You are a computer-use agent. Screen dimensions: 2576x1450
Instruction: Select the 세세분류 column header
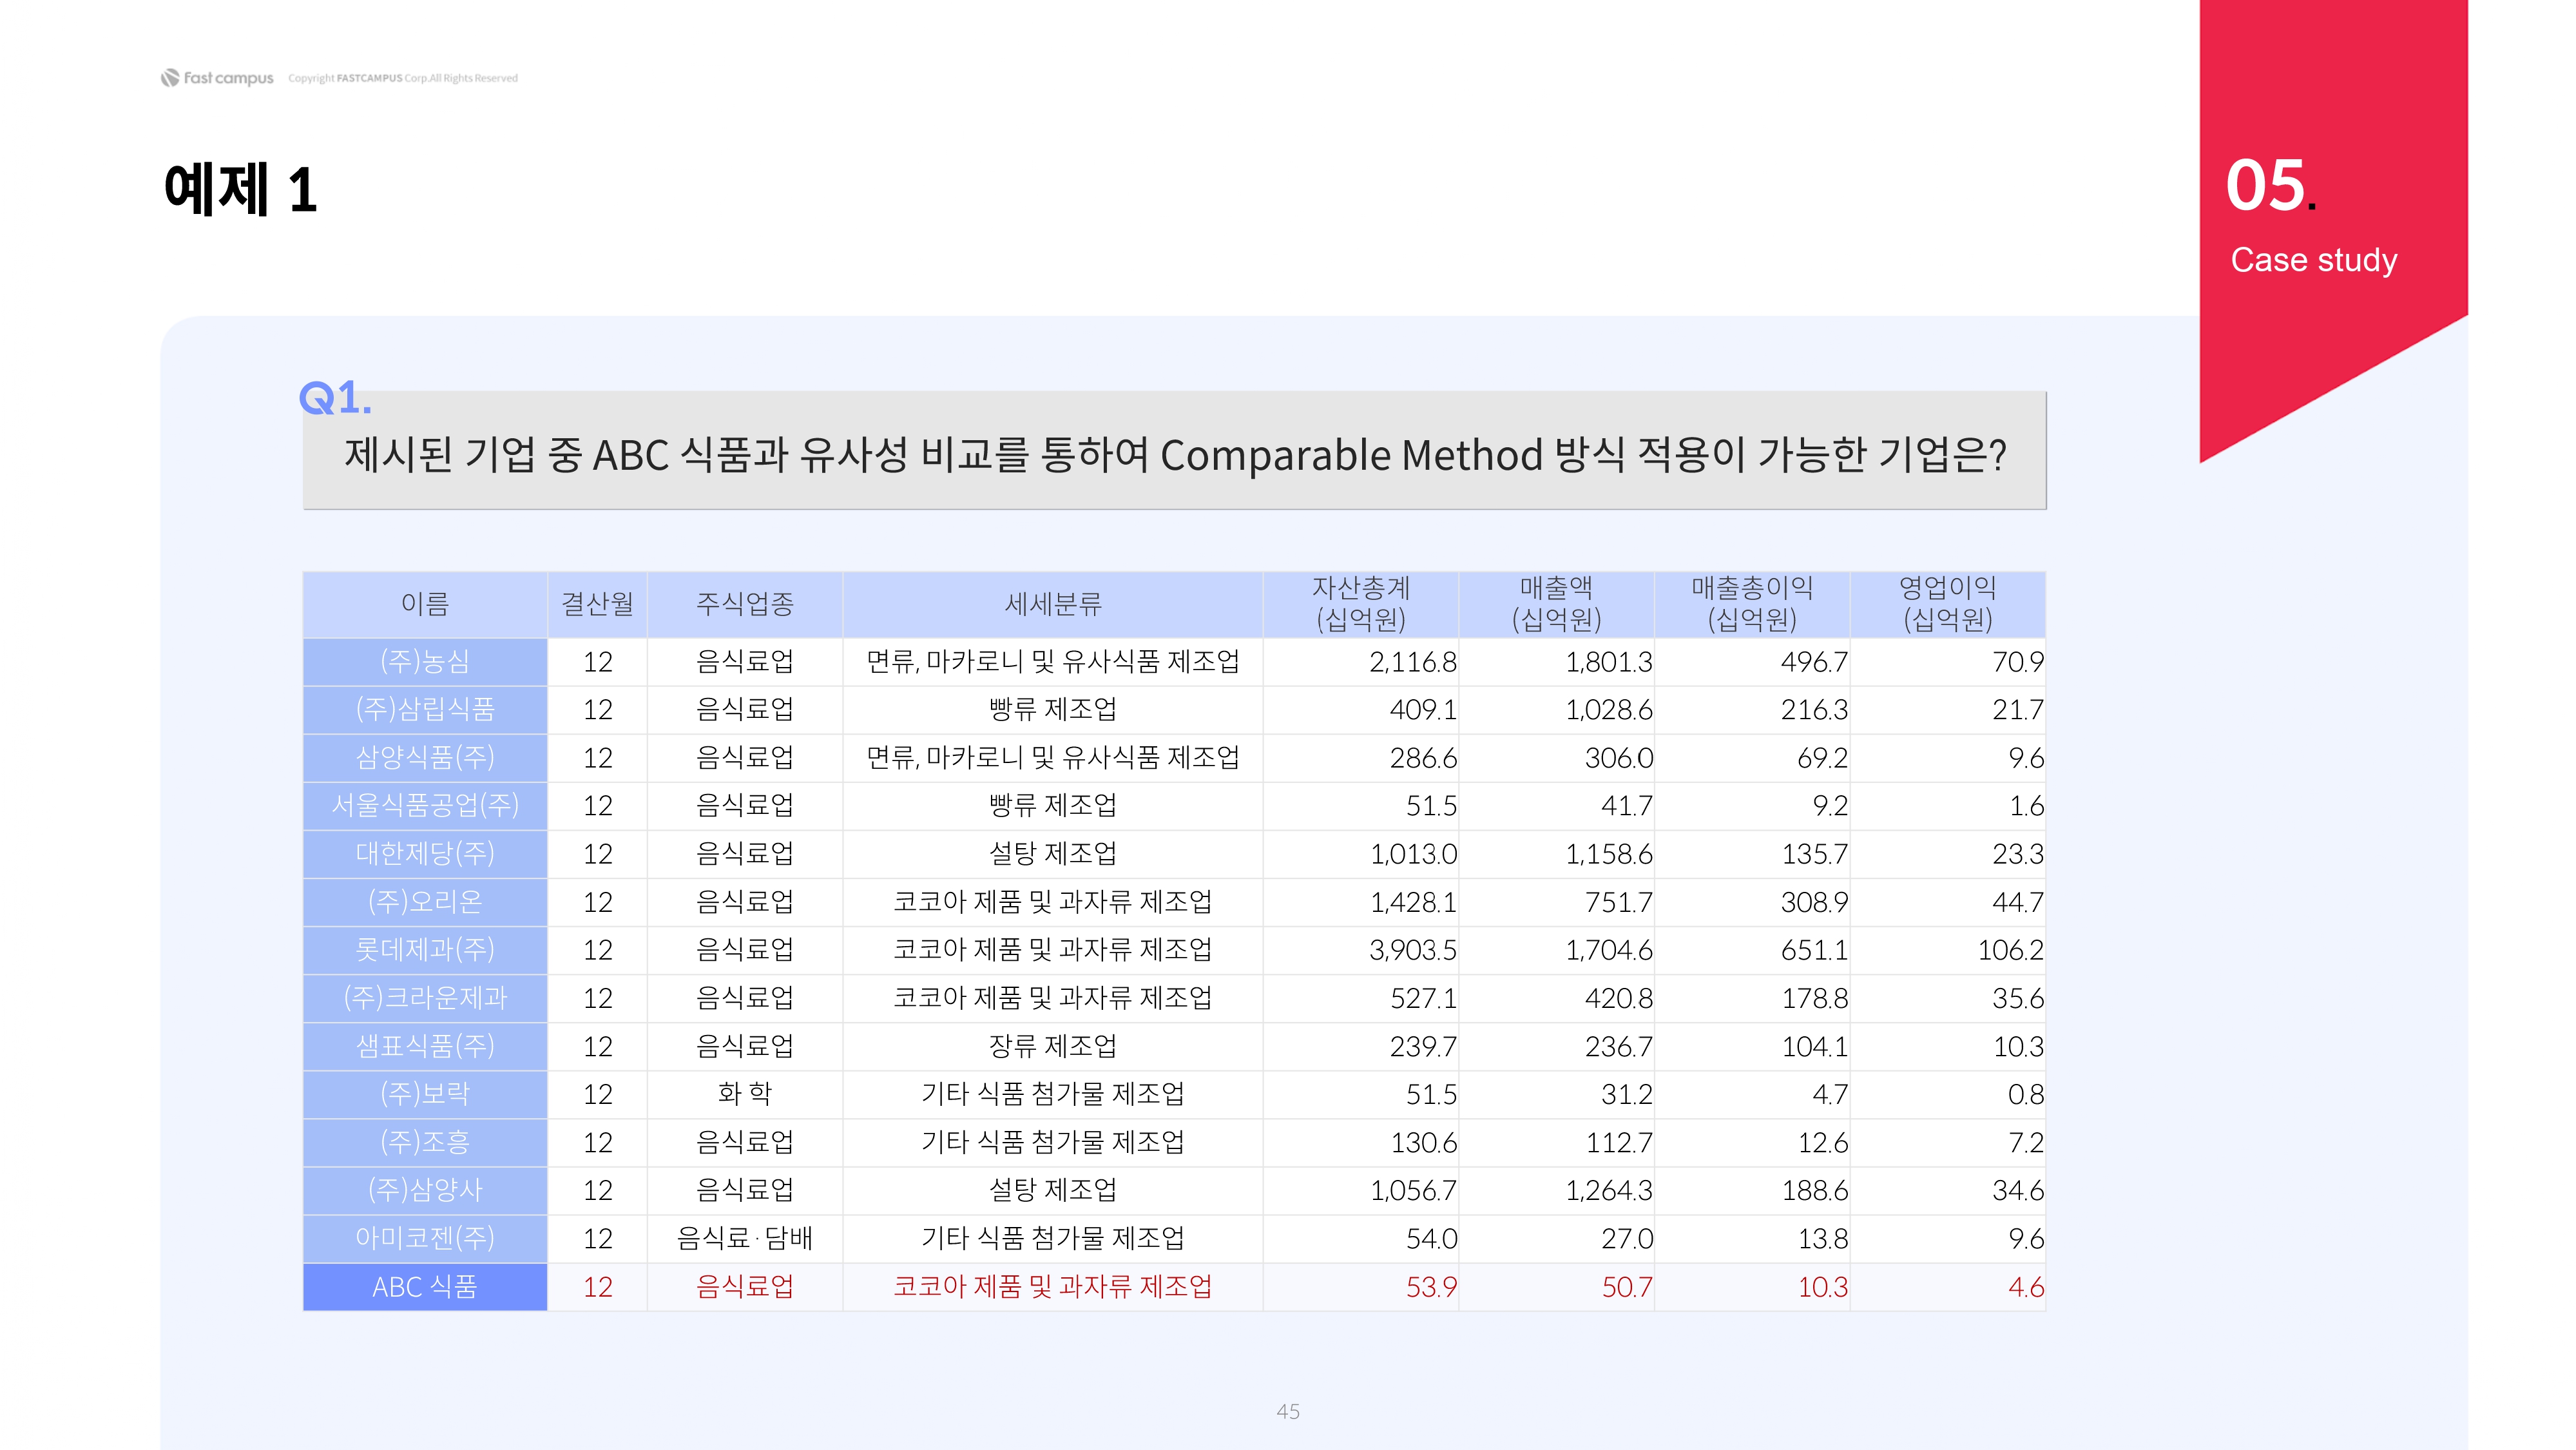[x=1052, y=604]
